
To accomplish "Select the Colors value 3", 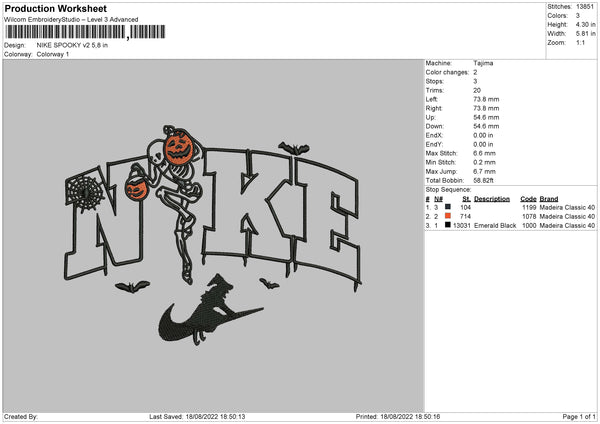I will [578, 16].
